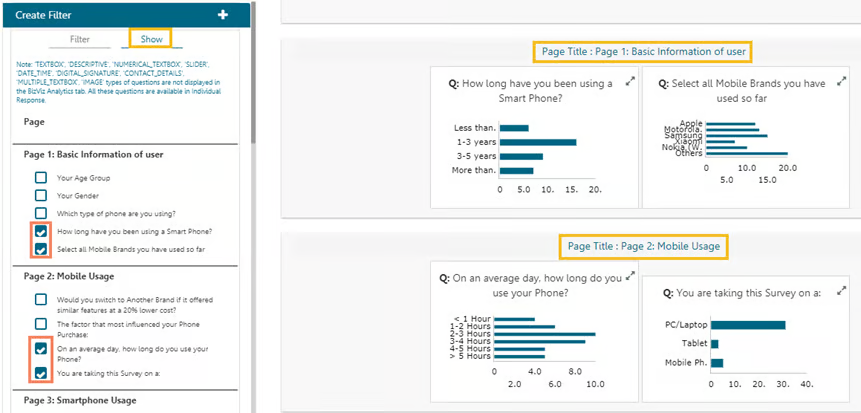Click Page 1 Basic Information page title
Screen dimensions: 861x413
coord(643,51)
